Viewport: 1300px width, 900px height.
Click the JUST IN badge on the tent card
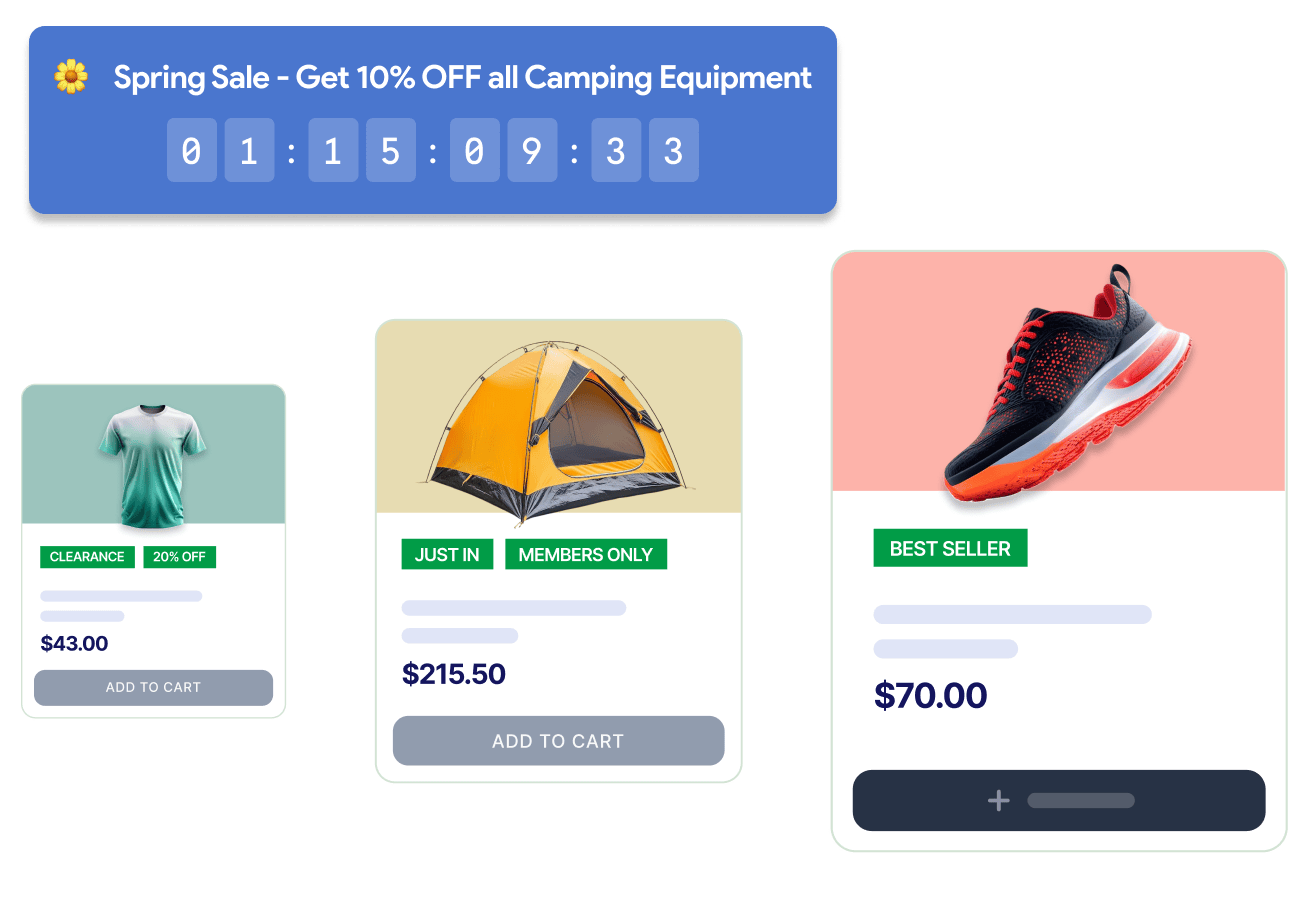point(447,554)
